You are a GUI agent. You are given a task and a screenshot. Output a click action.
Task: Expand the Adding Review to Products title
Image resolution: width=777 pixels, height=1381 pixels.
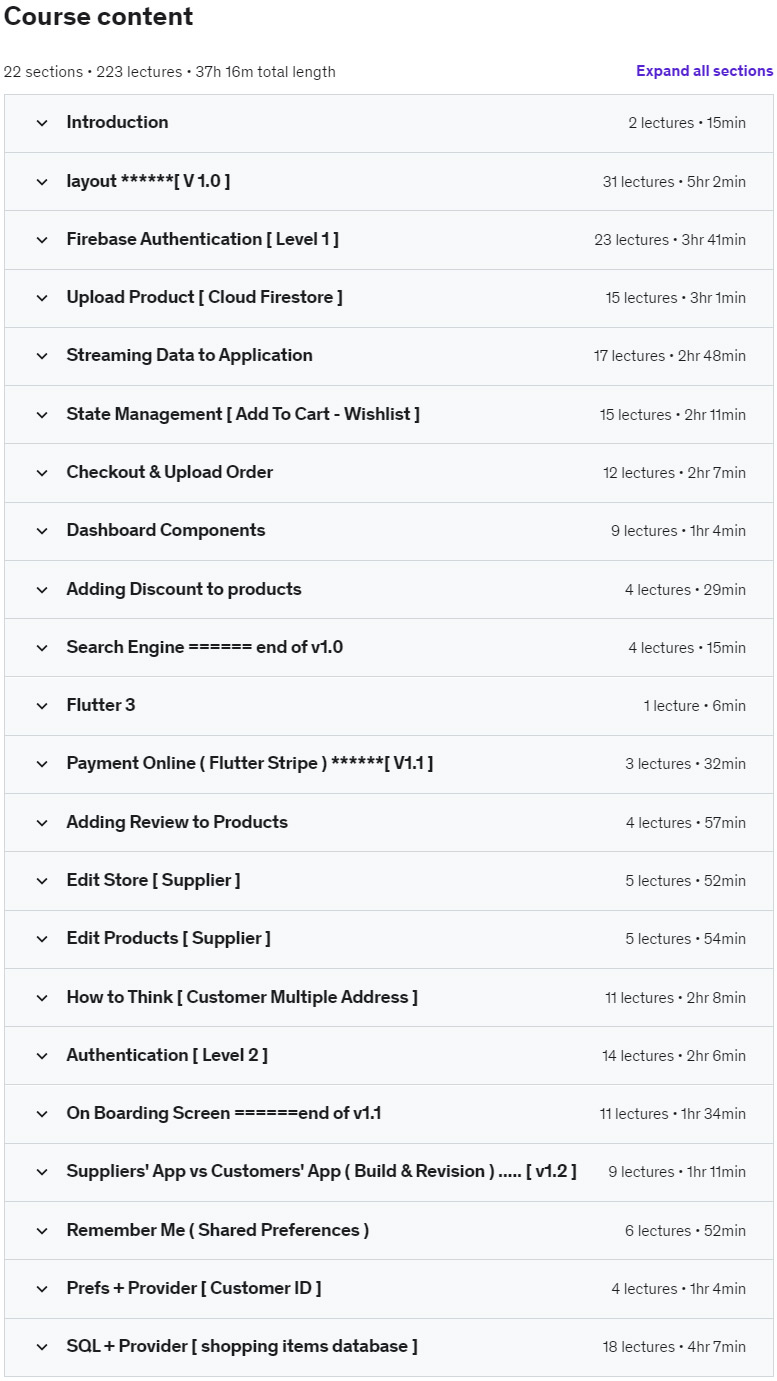tap(177, 823)
